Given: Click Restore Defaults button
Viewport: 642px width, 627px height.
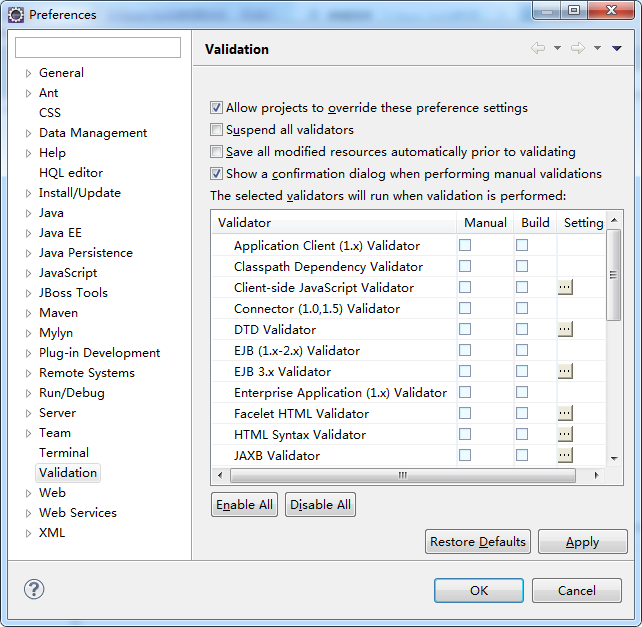Looking at the screenshot, I should (x=478, y=541).
